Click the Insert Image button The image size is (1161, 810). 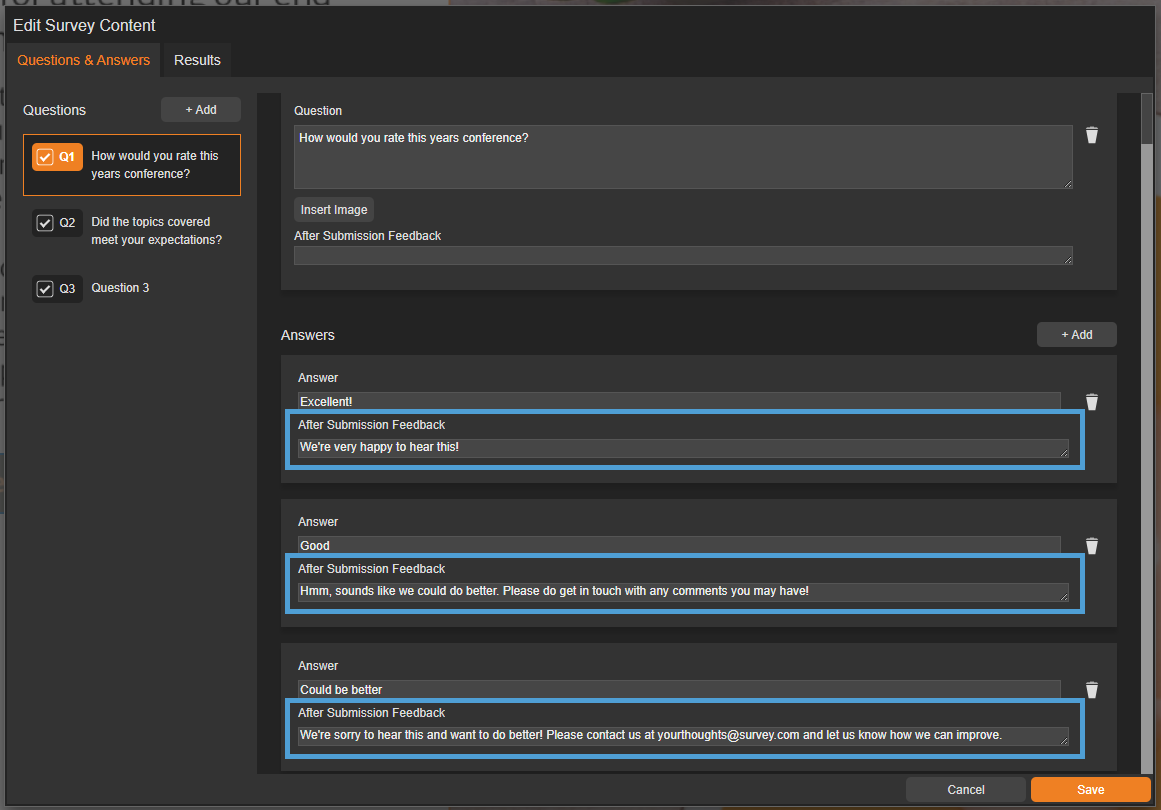coord(334,210)
